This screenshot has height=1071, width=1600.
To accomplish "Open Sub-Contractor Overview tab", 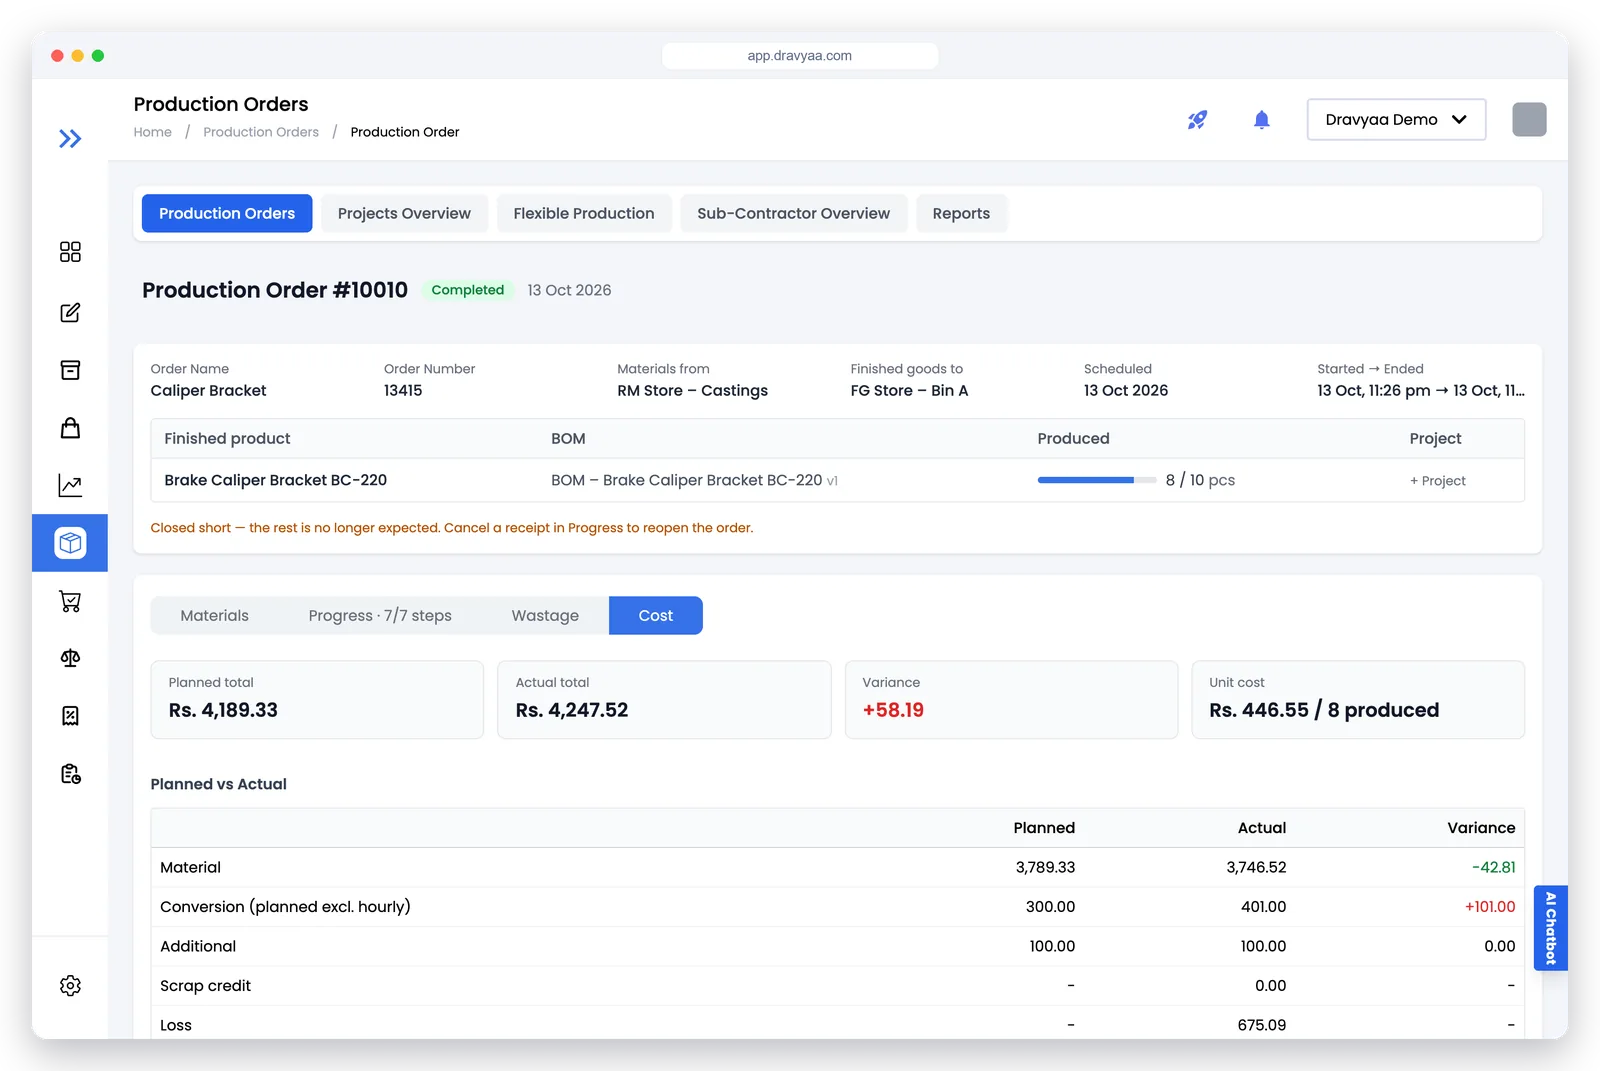I will 793,214.
